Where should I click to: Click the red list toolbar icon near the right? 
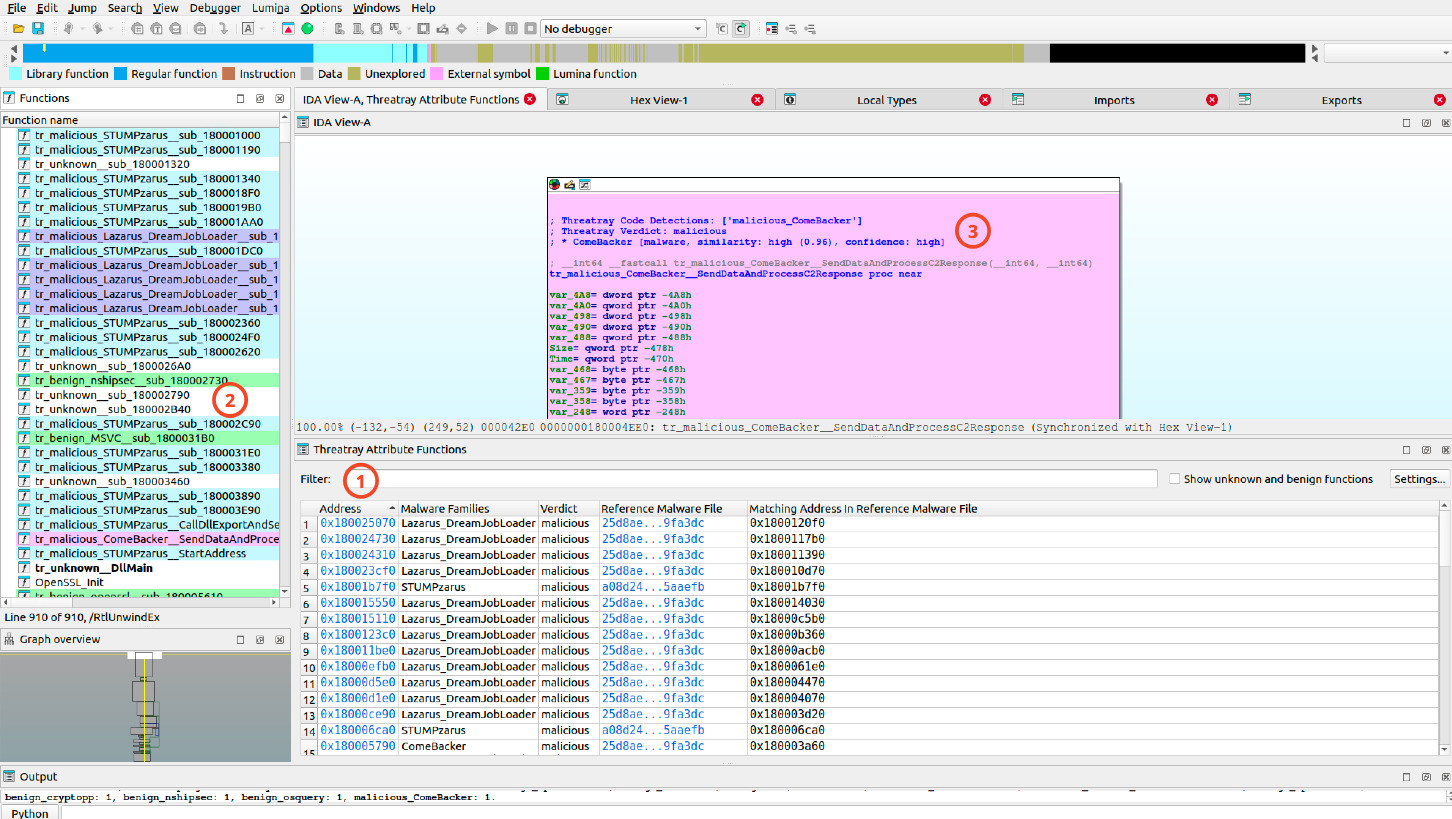(772, 29)
